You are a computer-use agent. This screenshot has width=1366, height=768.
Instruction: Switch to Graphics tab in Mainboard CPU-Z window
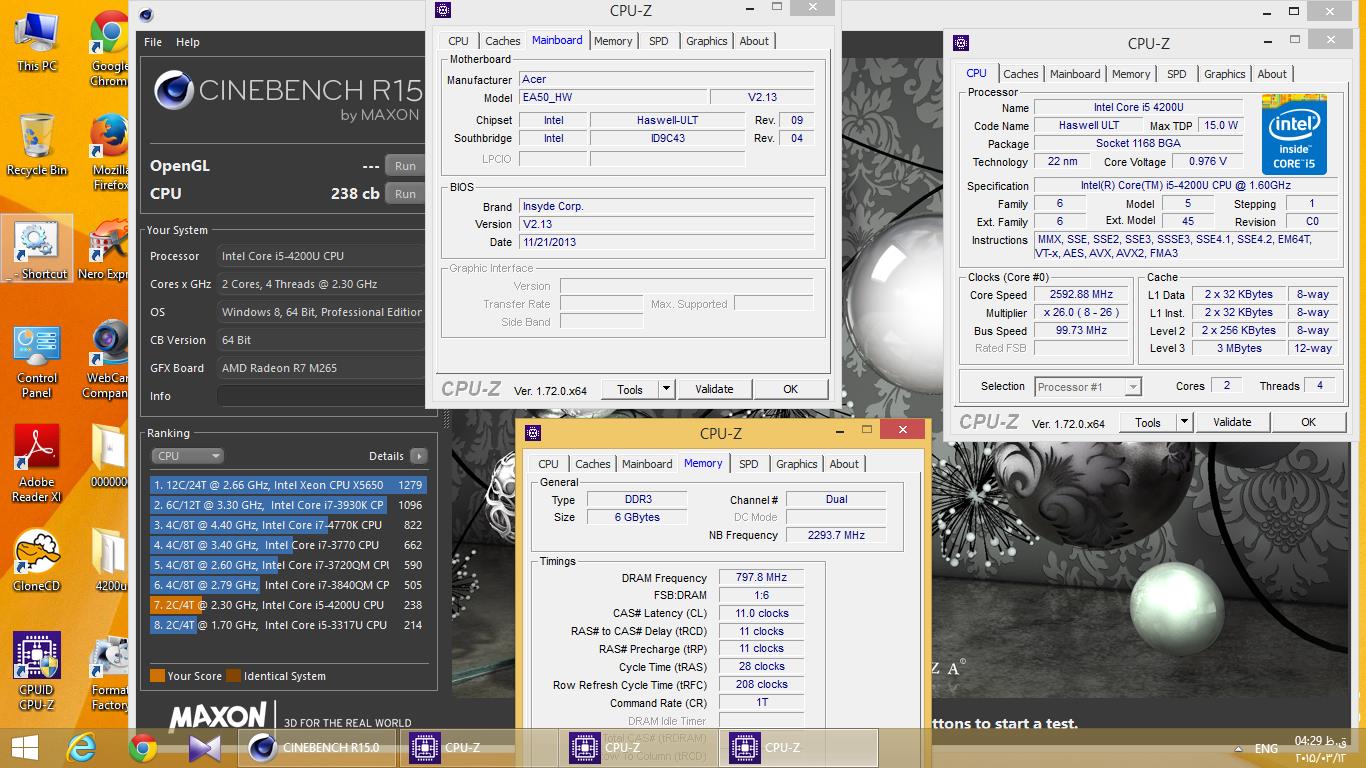706,41
